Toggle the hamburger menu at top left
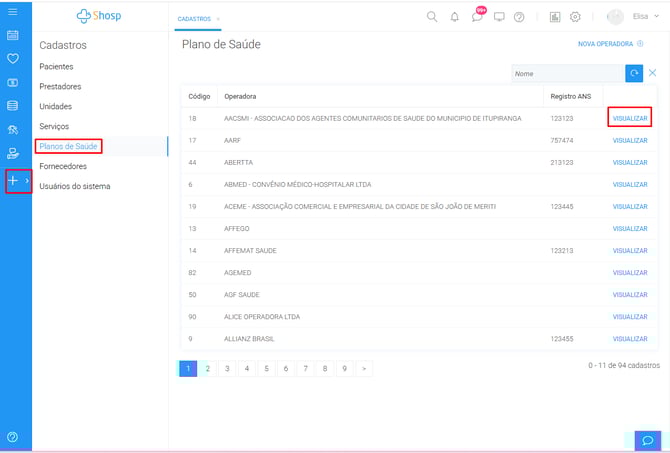670x453 pixels. (13, 12)
